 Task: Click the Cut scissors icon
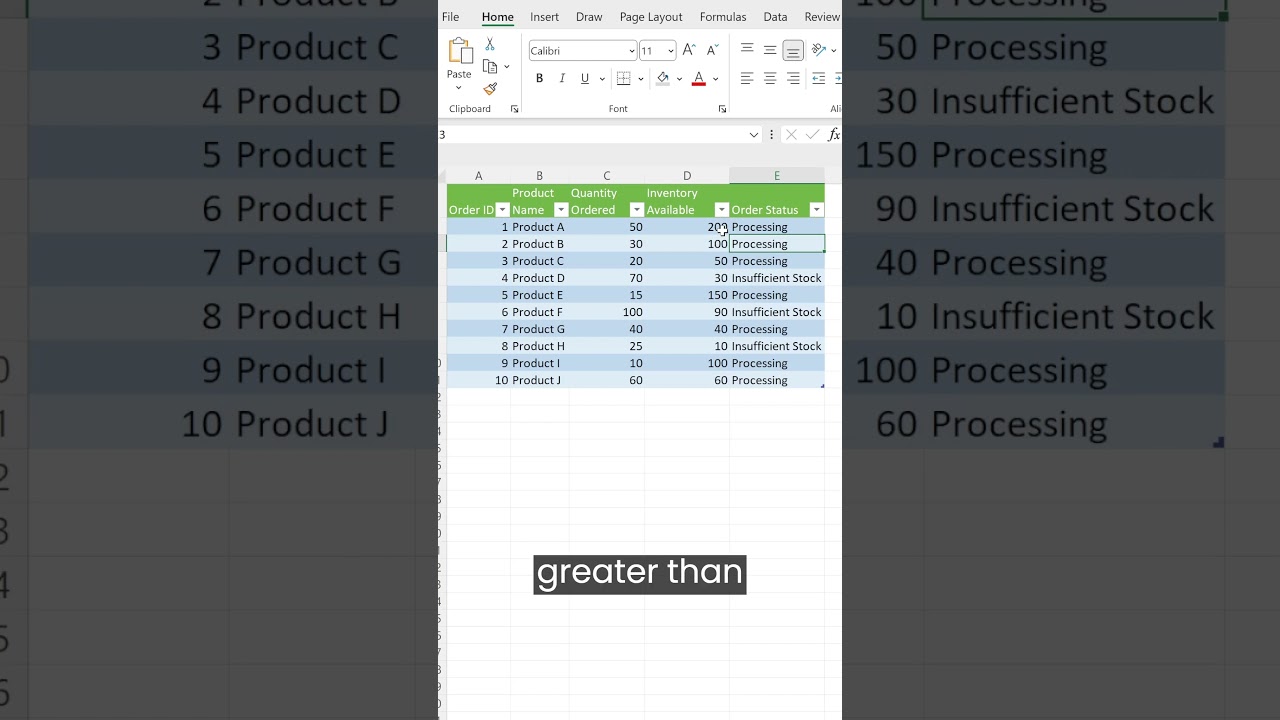(x=490, y=45)
